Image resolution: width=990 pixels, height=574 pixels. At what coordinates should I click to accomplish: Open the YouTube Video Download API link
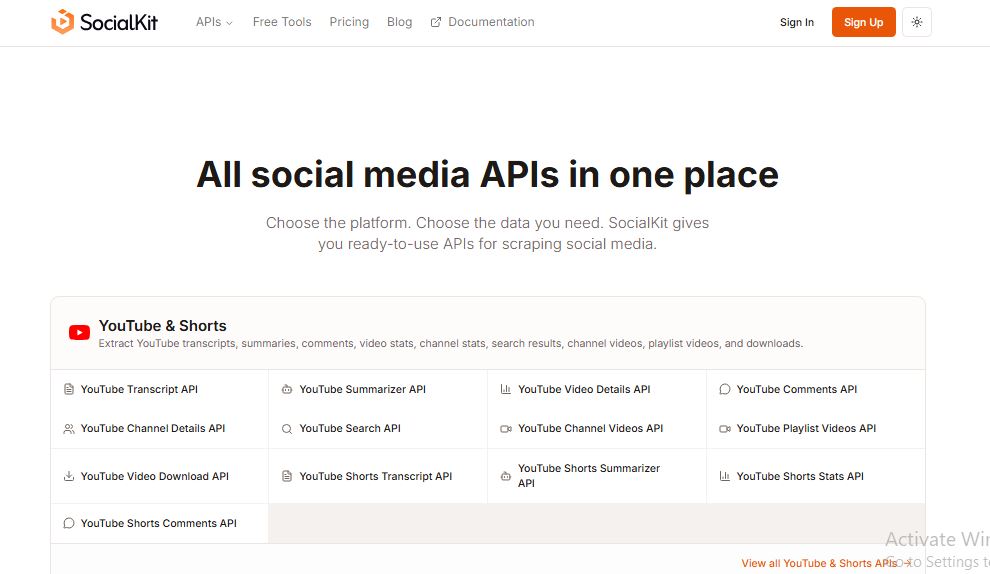click(x=155, y=476)
